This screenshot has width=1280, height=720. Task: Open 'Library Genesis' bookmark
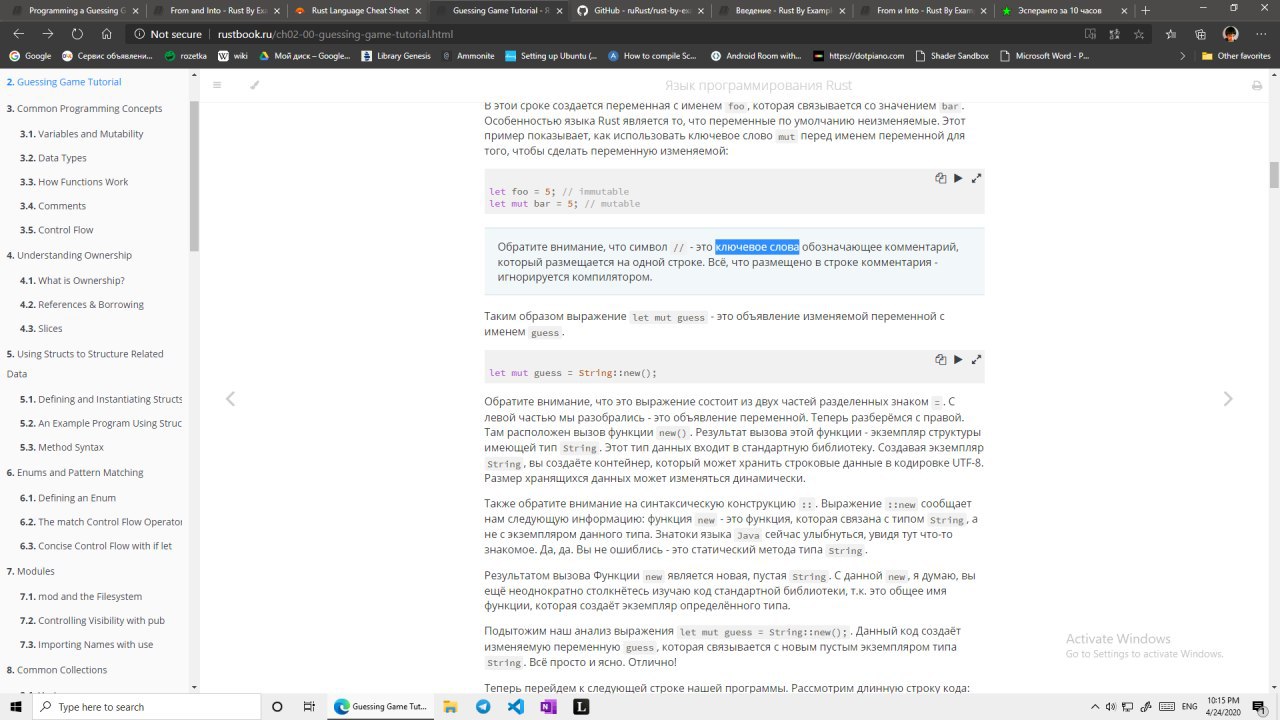click(396, 56)
